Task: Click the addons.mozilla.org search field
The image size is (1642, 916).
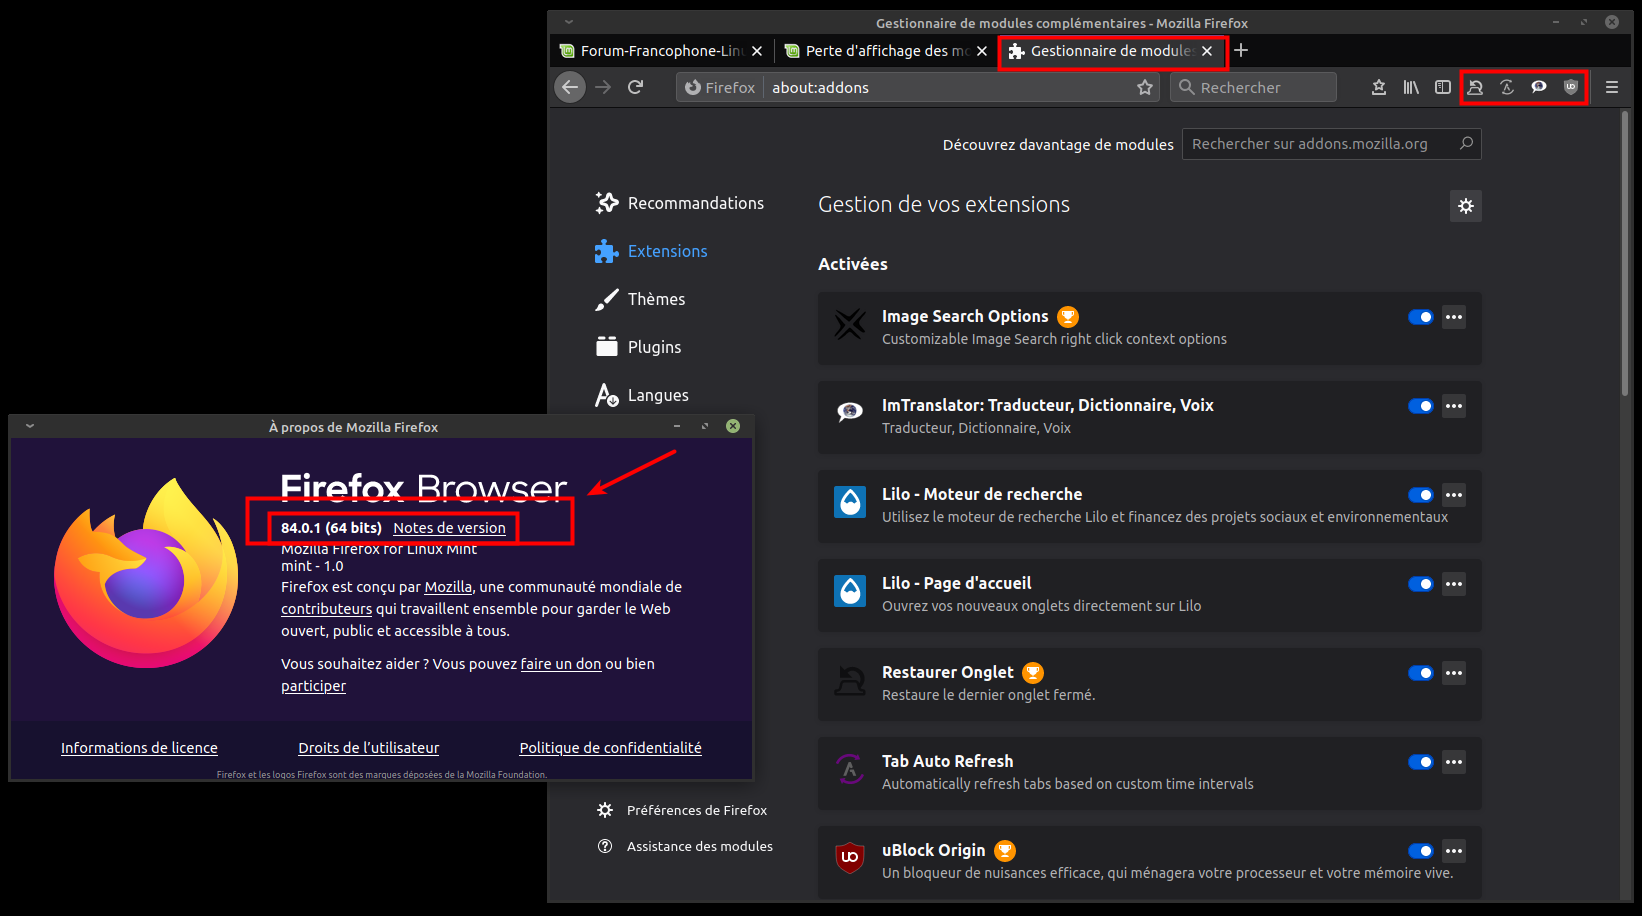Action: tap(1332, 144)
